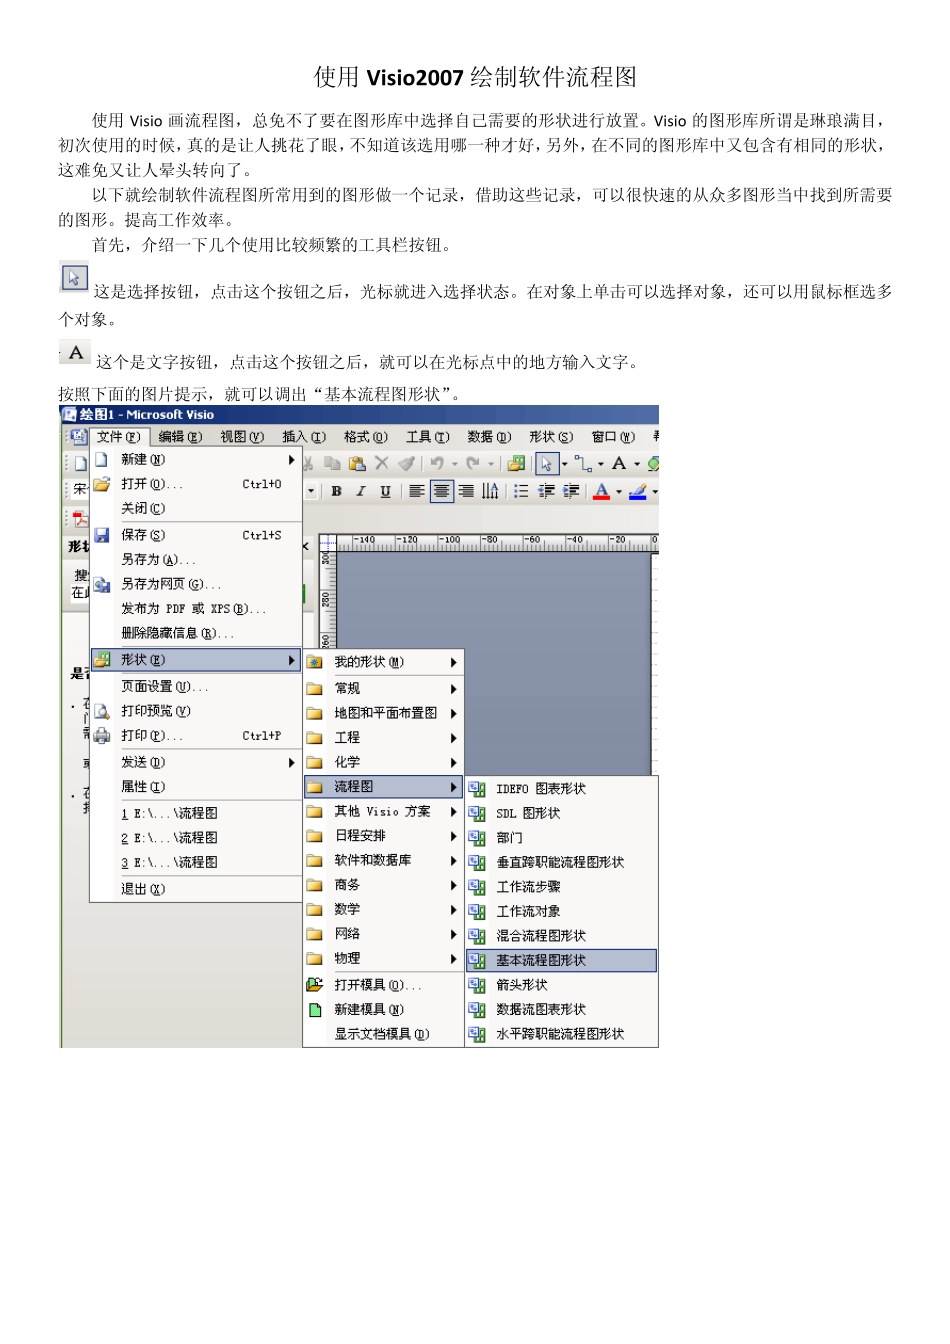950x1344 pixels.
Task: Expand 流程图 folder submenu
Action: pos(383,787)
